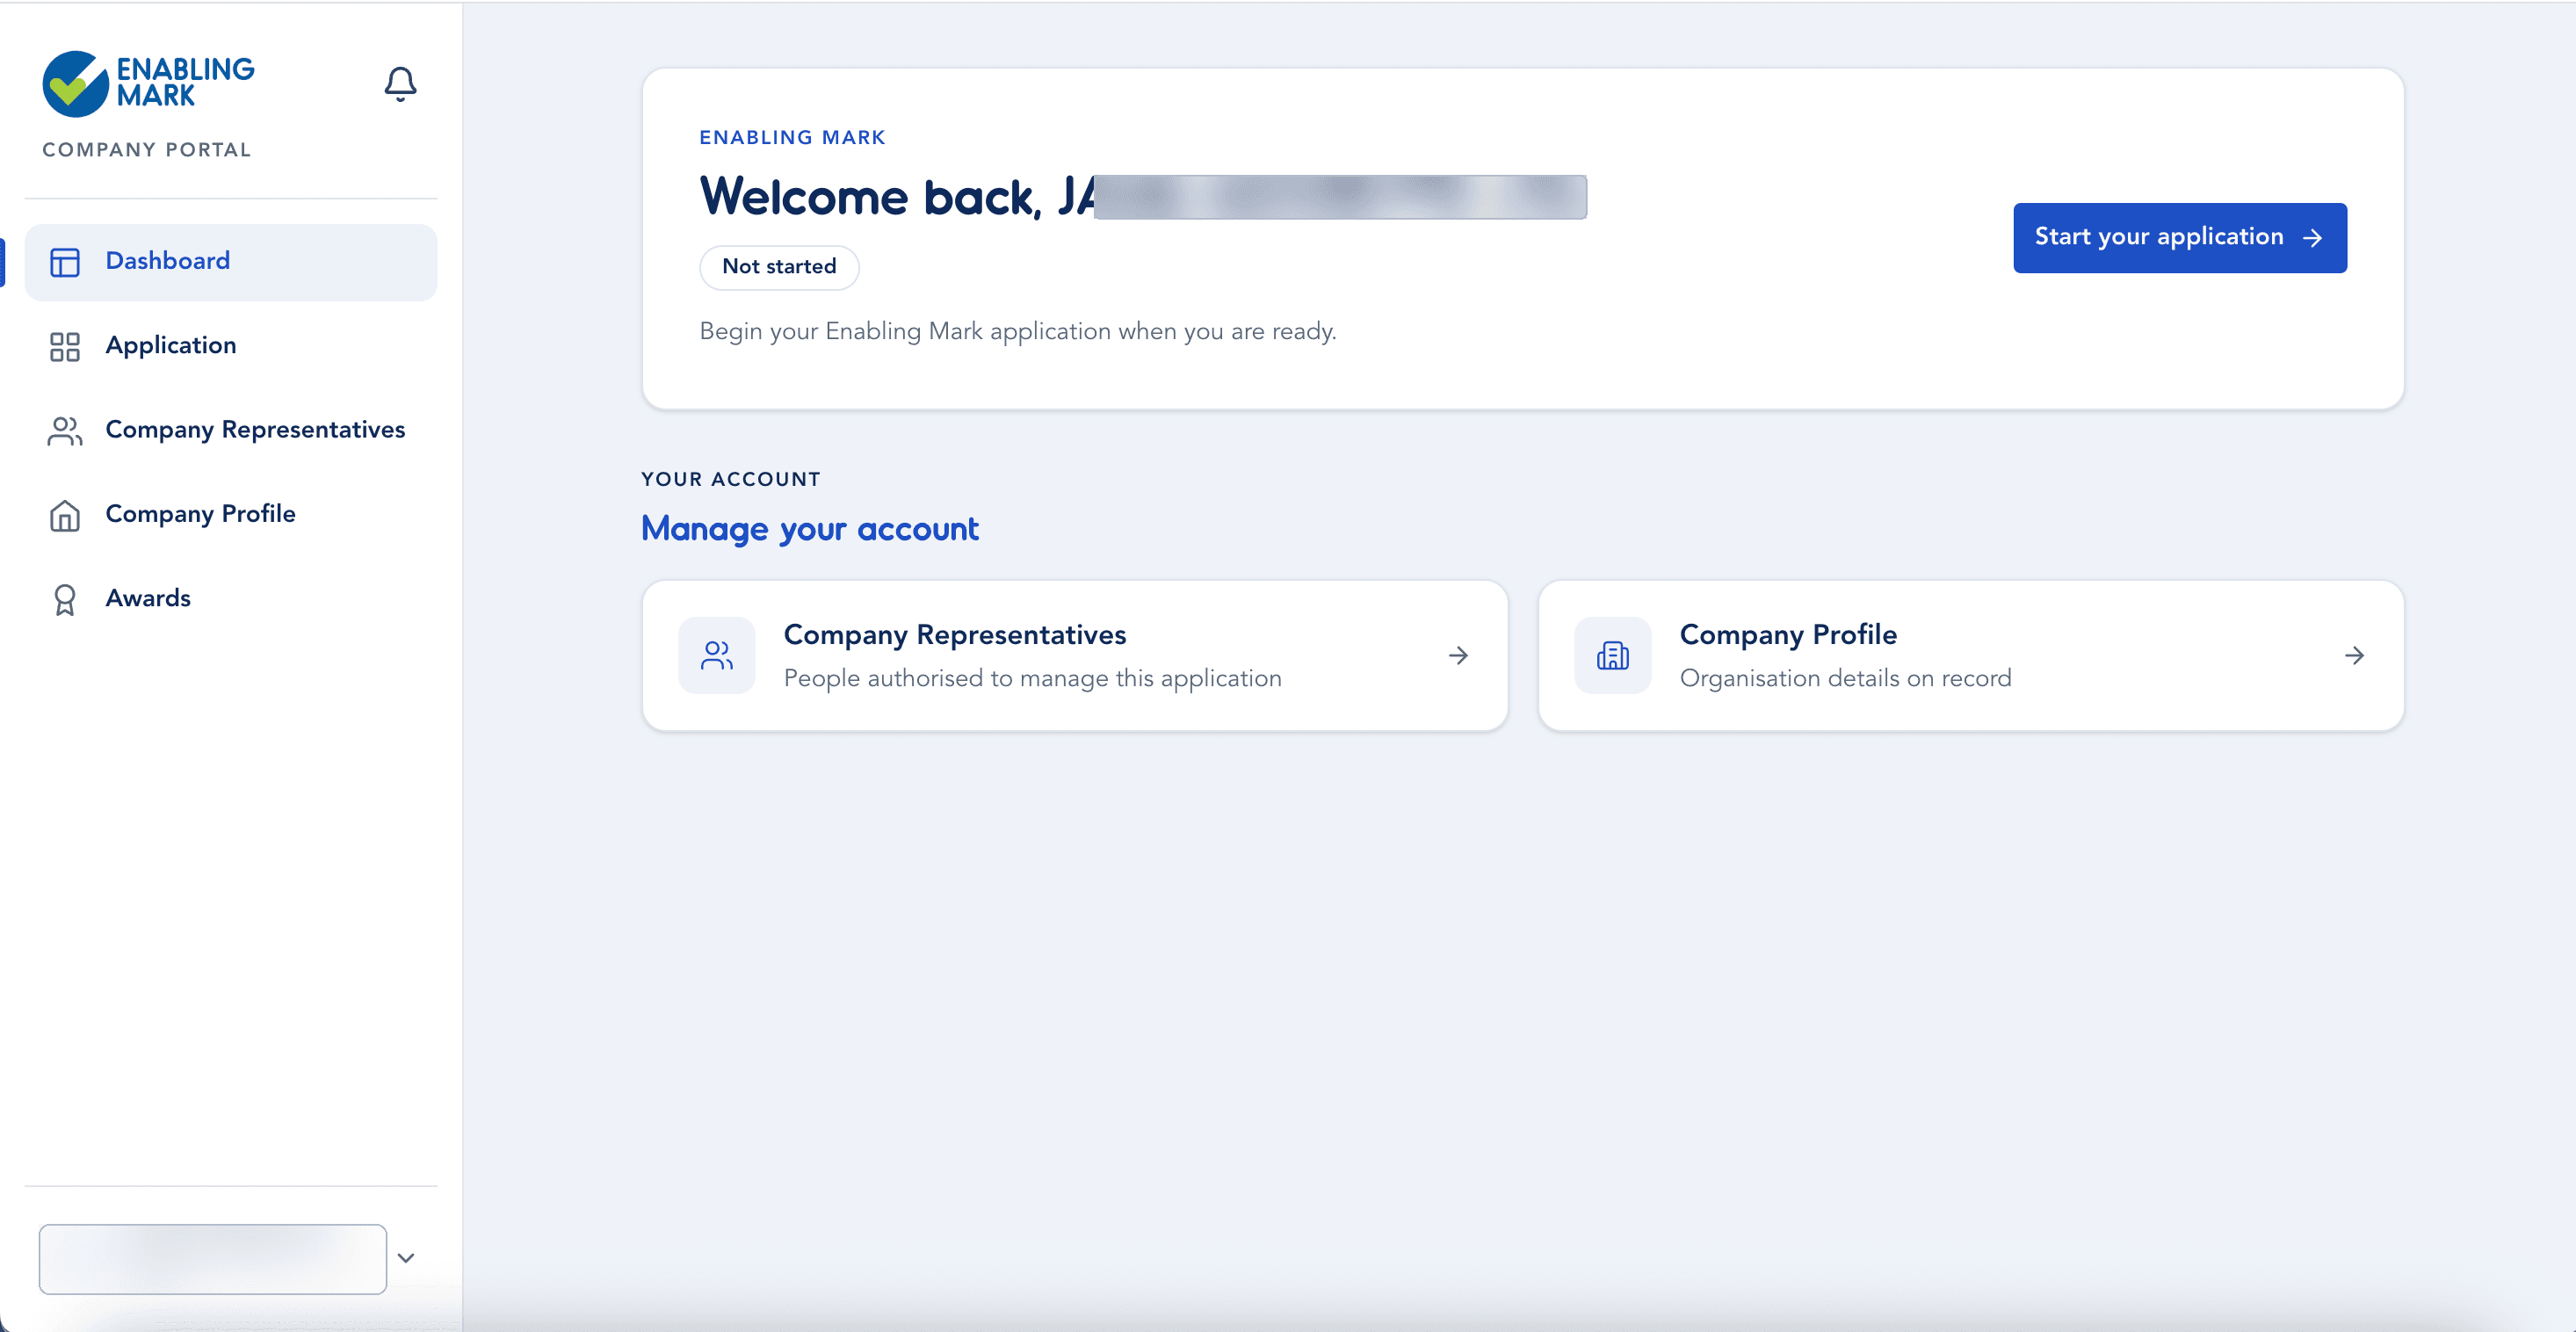Click the blurred account selector box

click(x=213, y=1259)
